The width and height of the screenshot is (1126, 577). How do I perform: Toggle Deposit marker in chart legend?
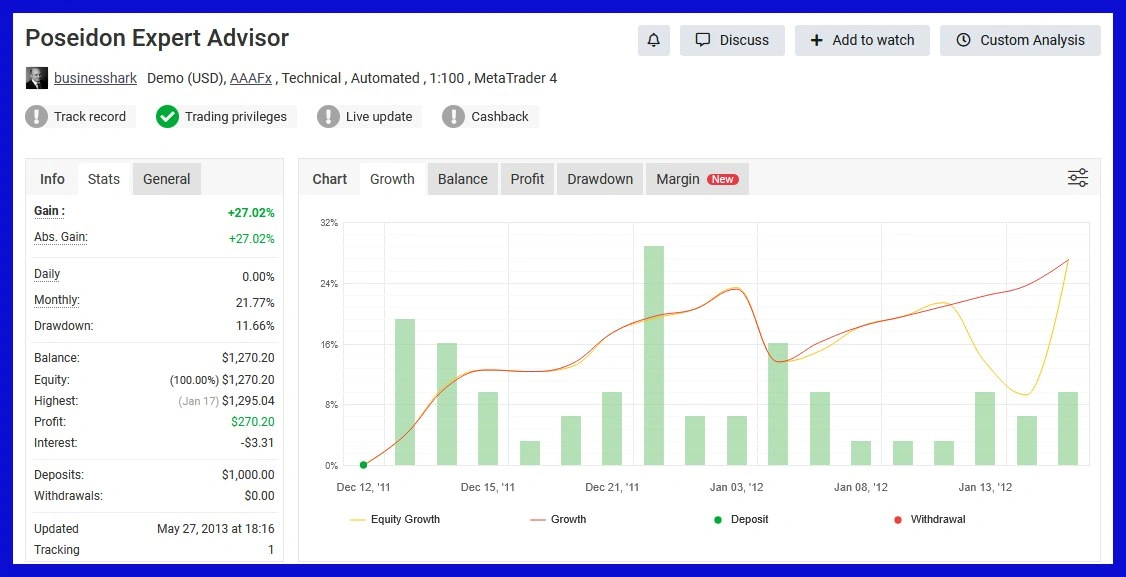[740, 519]
